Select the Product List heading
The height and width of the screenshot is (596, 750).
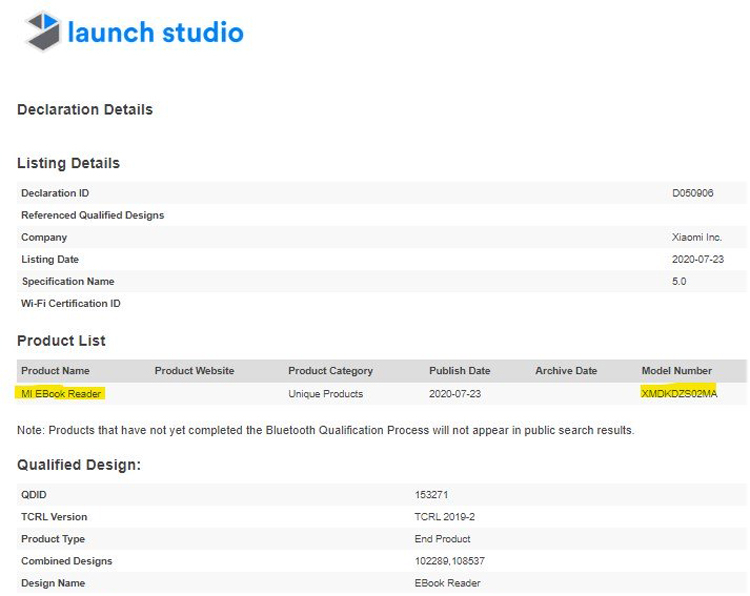point(61,341)
